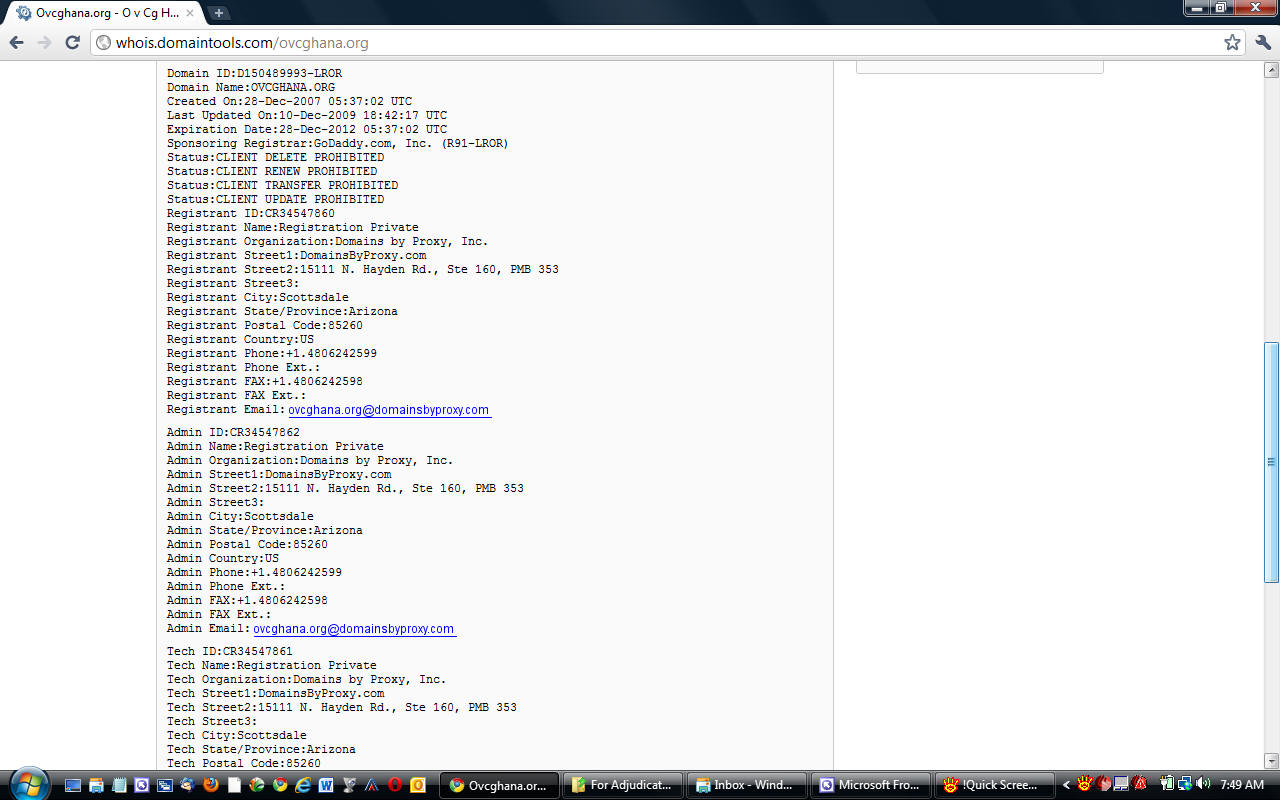Click the 'Domain Name:OVCGHANA.ORG' line
The width and height of the screenshot is (1280, 800).
pos(251,88)
